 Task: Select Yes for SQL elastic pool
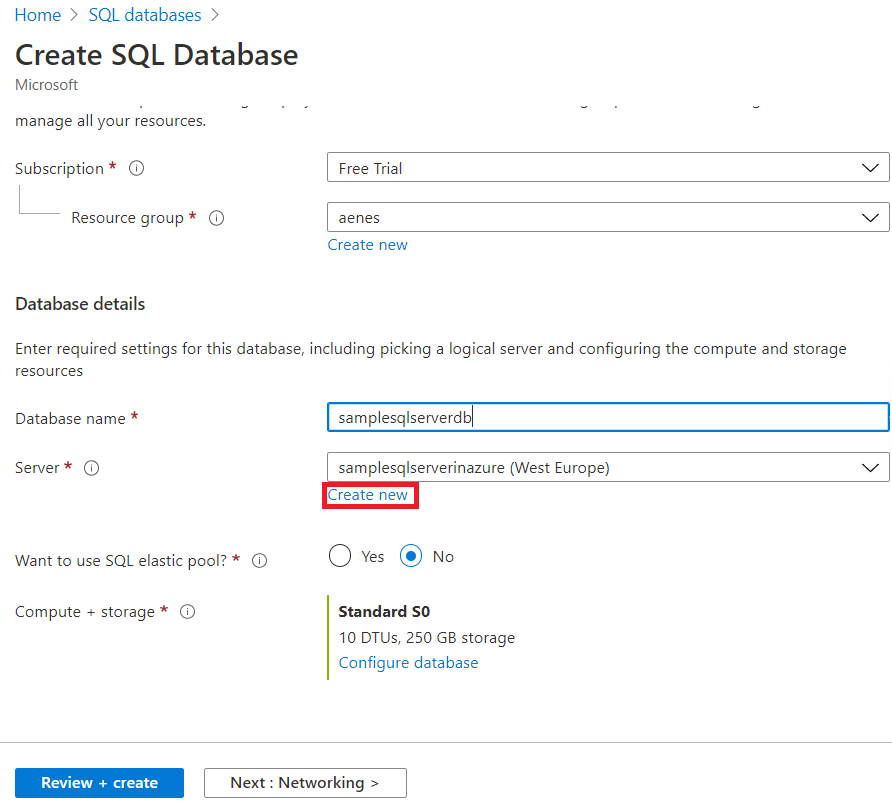point(340,556)
